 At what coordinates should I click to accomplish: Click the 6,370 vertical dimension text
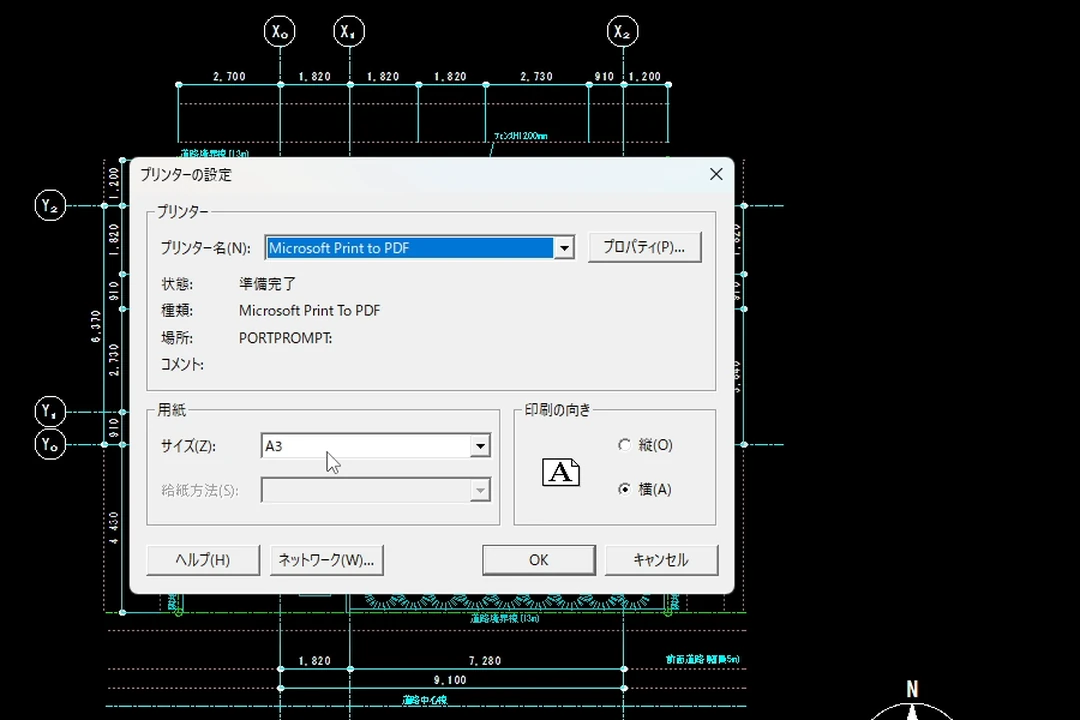coord(96,327)
